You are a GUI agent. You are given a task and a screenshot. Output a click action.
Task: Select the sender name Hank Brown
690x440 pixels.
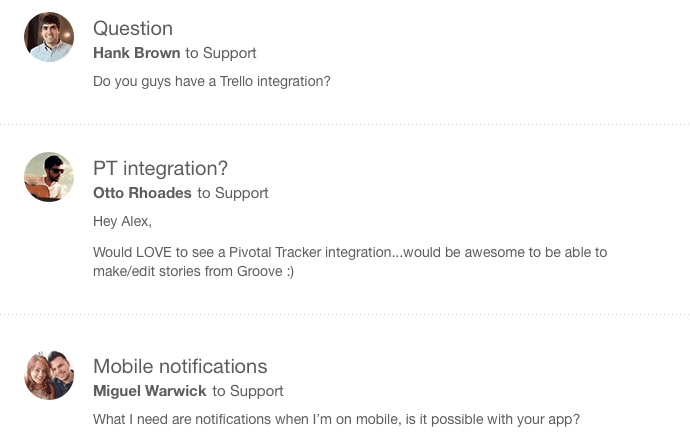[137, 53]
